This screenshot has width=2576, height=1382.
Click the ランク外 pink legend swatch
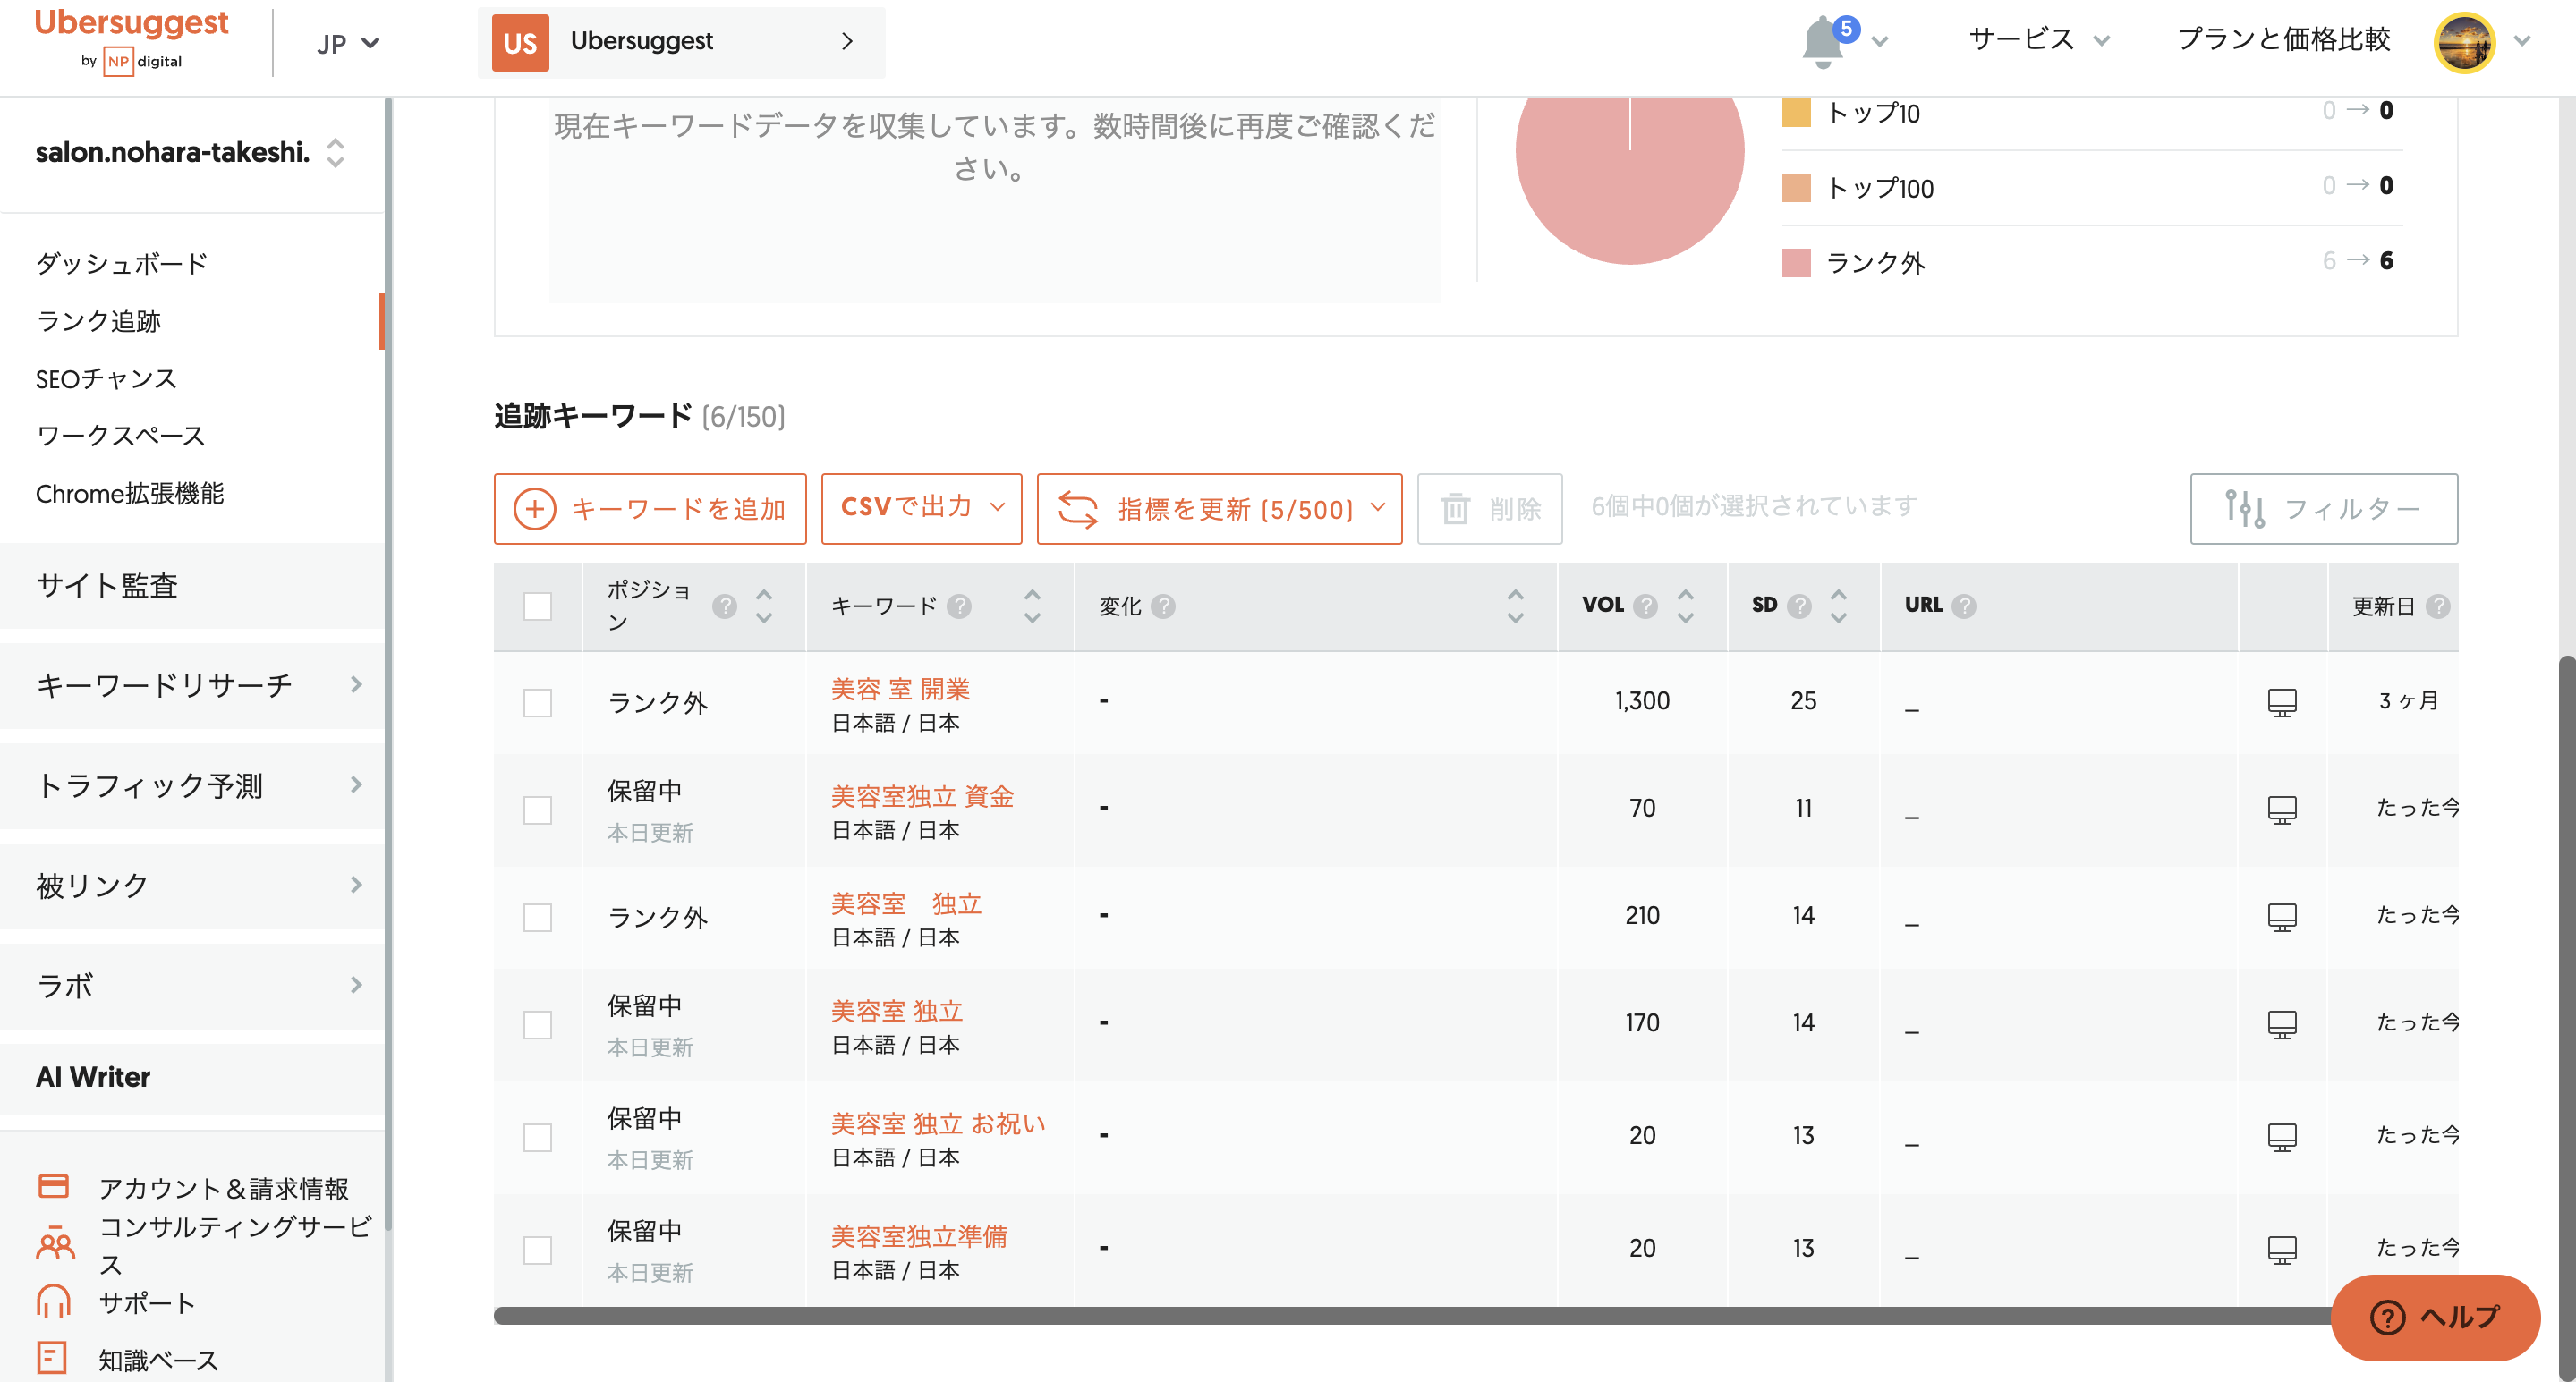tap(1796, 263)
